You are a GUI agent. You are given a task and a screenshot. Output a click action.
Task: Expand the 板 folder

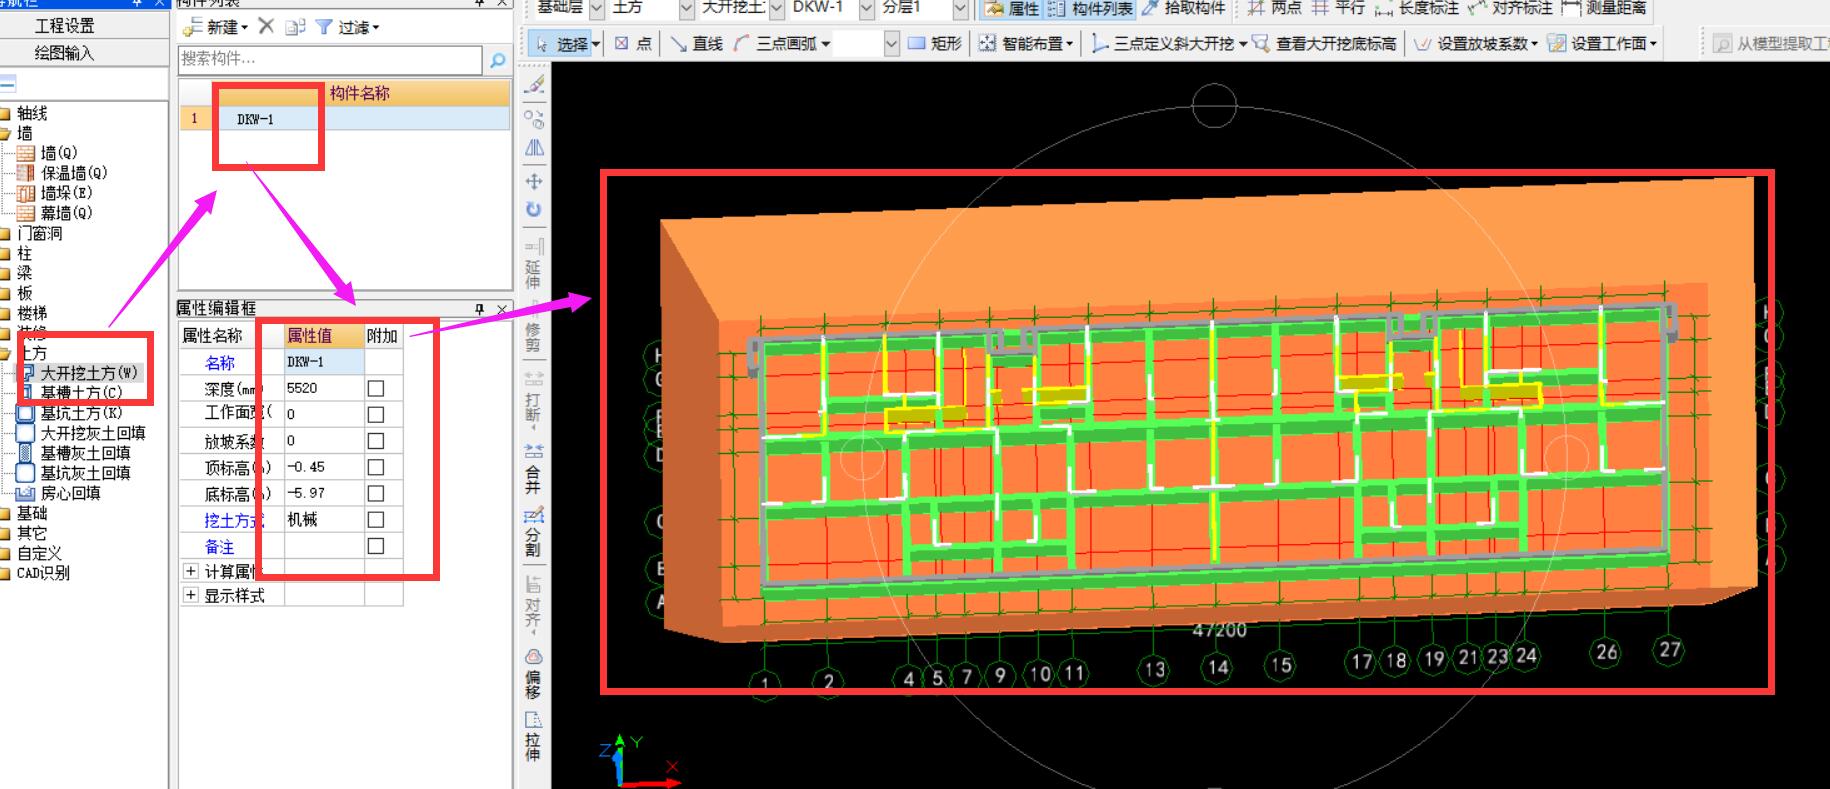click(x=24, y=293)
